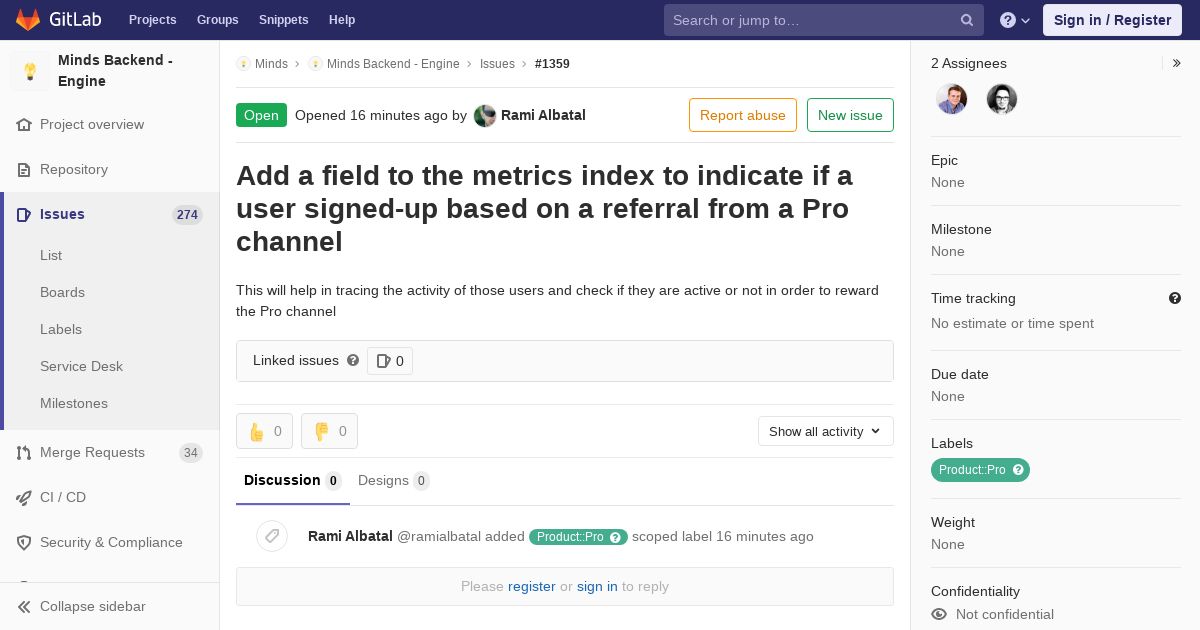The image size is (1200, 630).
Task: Collapse the right sidebar with double chevron
Action: pos(1177,63)
